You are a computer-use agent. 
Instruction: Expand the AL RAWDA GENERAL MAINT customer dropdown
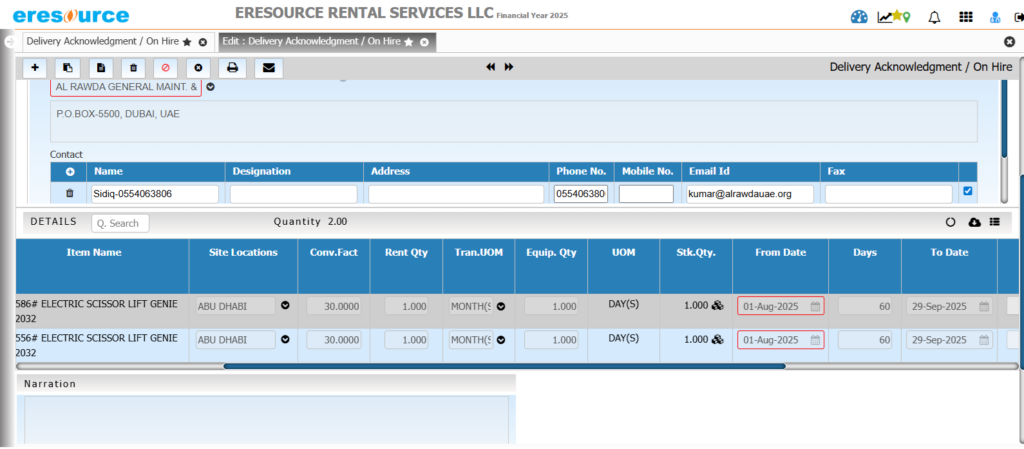[211, 87]
